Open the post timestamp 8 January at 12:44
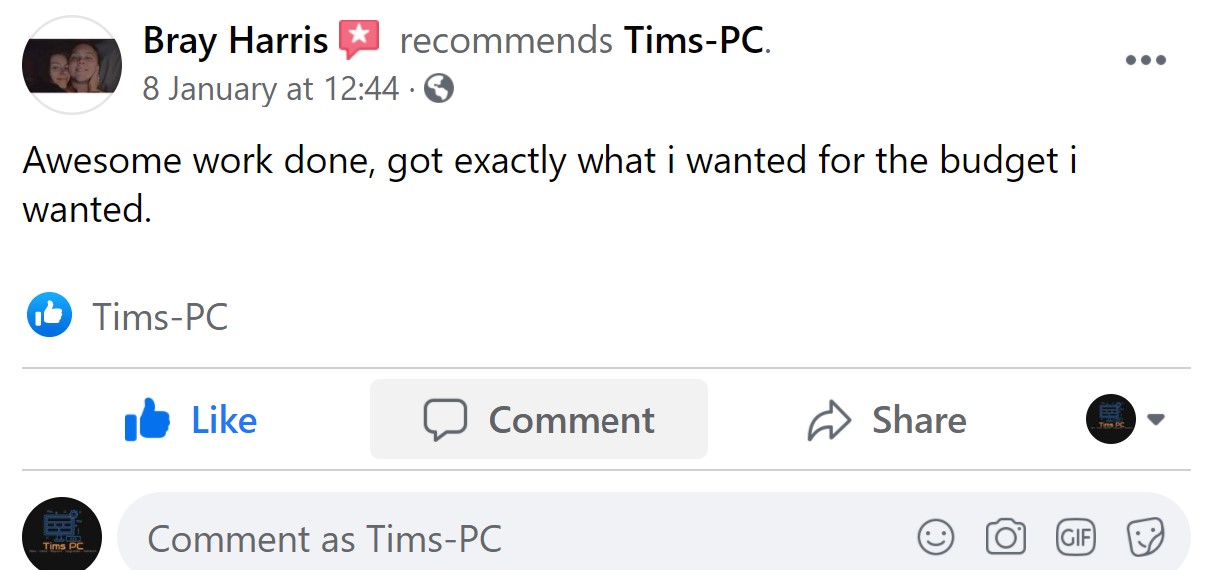 tap(270, 90)
